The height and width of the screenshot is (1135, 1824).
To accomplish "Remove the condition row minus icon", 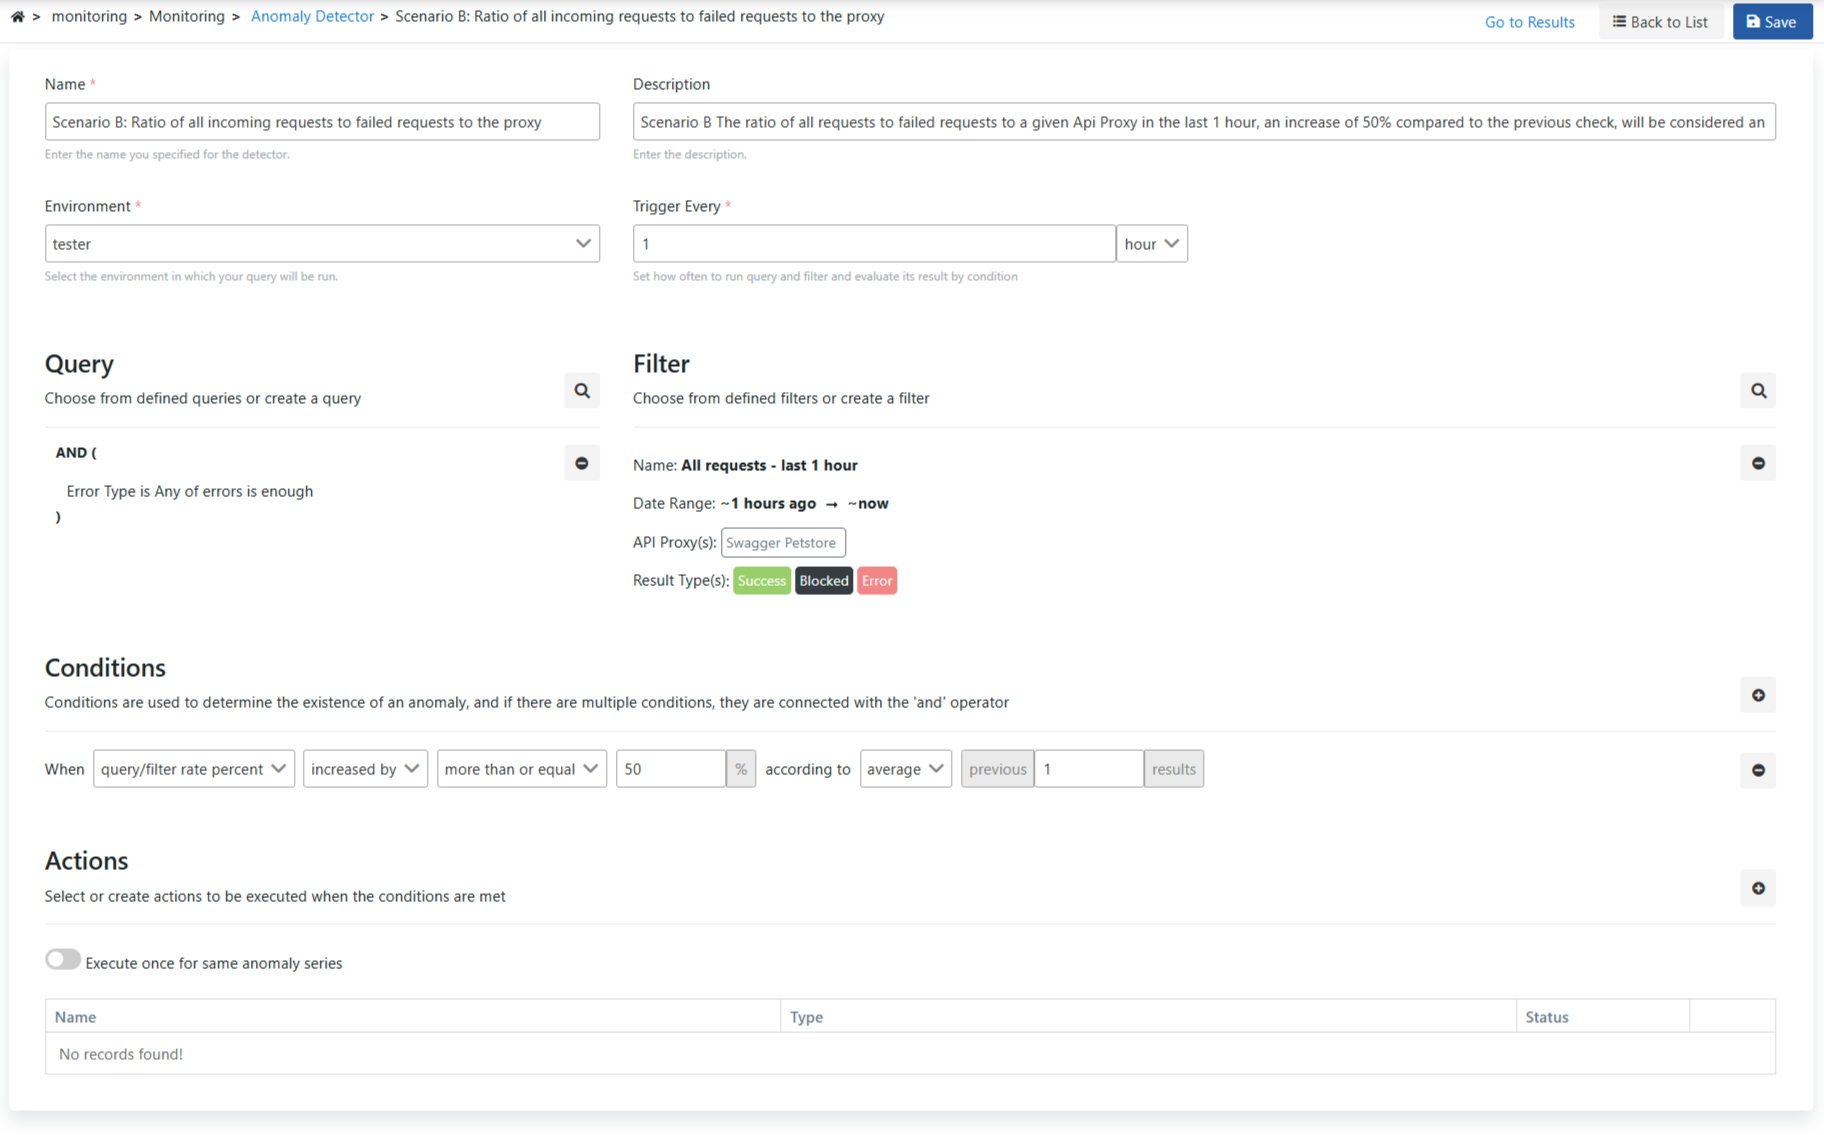I will tap(1758, 770).
